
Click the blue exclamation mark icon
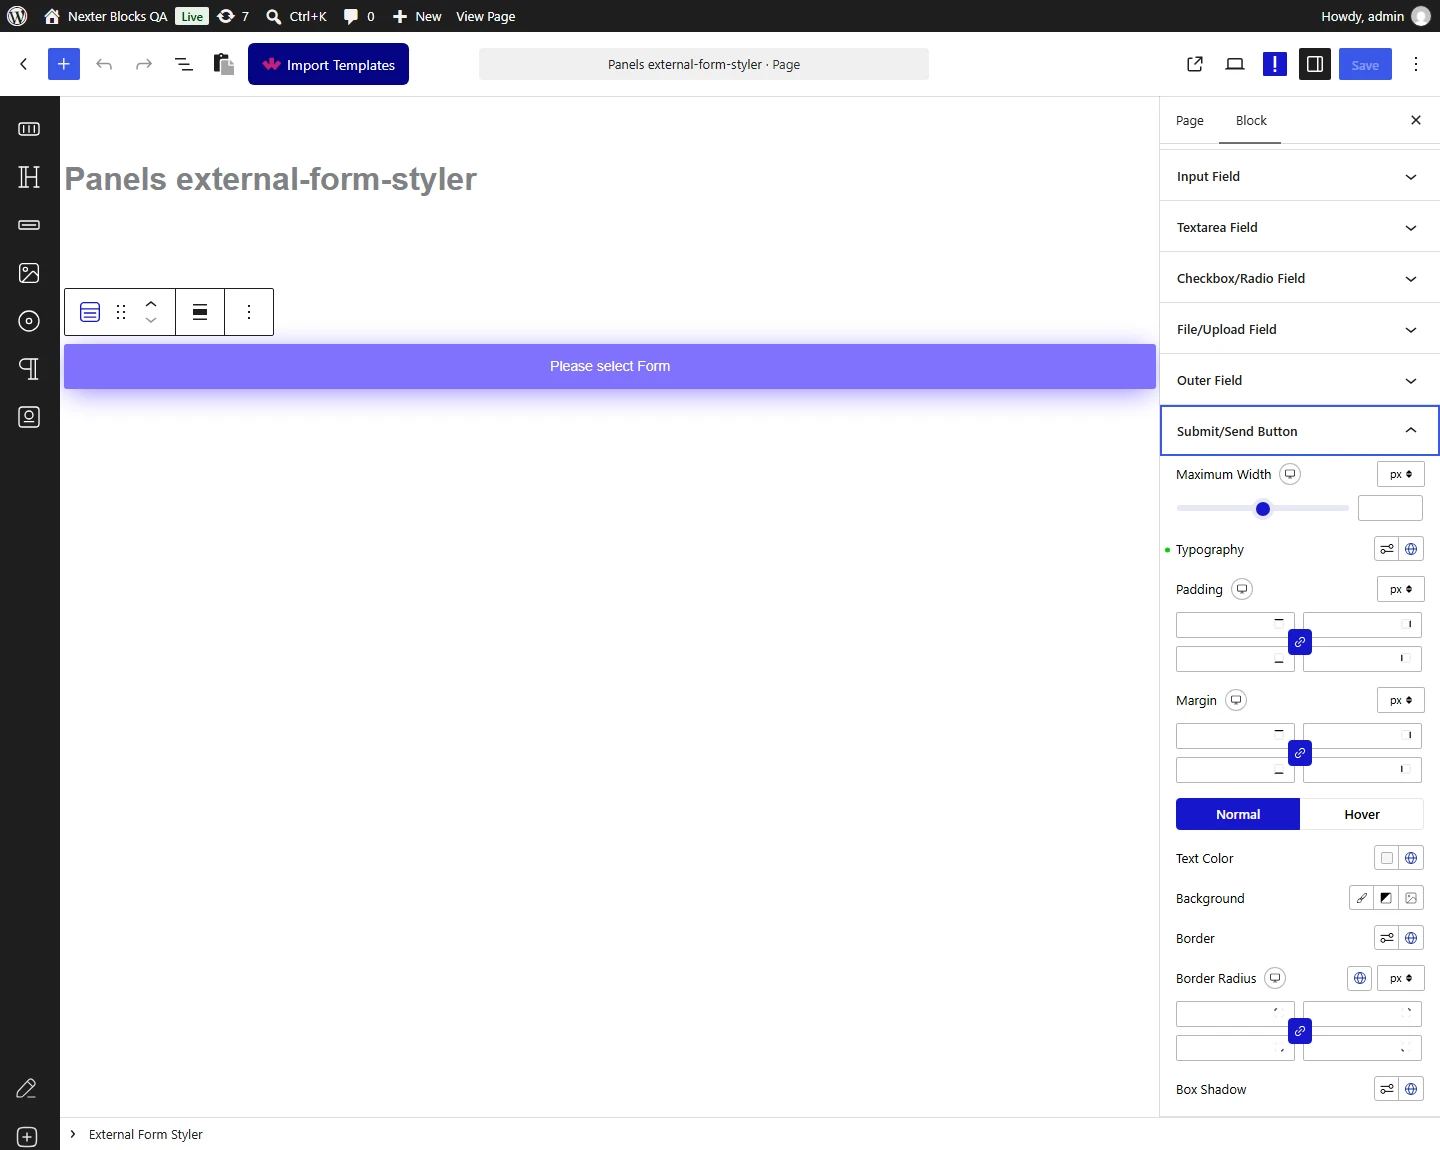click(x=1275, y=64)
